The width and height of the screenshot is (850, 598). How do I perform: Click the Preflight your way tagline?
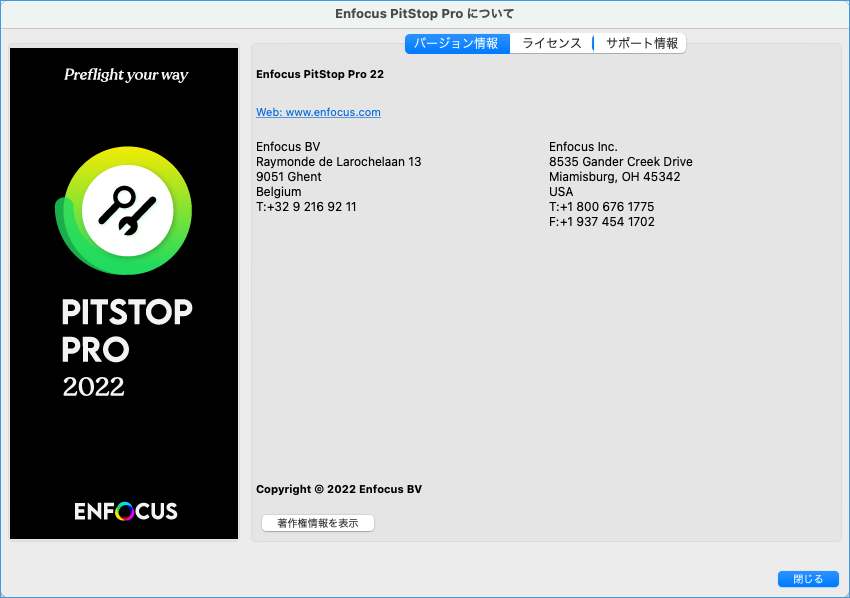(x=126, y=74)
